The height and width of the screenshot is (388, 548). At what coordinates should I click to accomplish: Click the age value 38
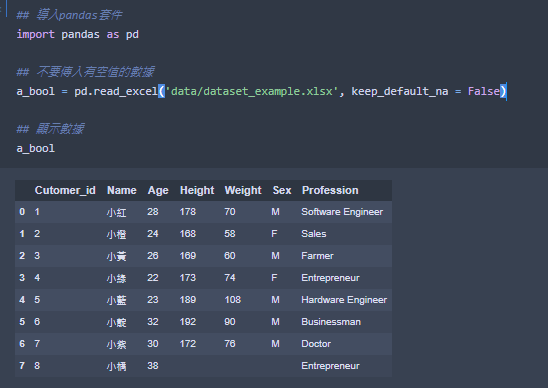153,366
